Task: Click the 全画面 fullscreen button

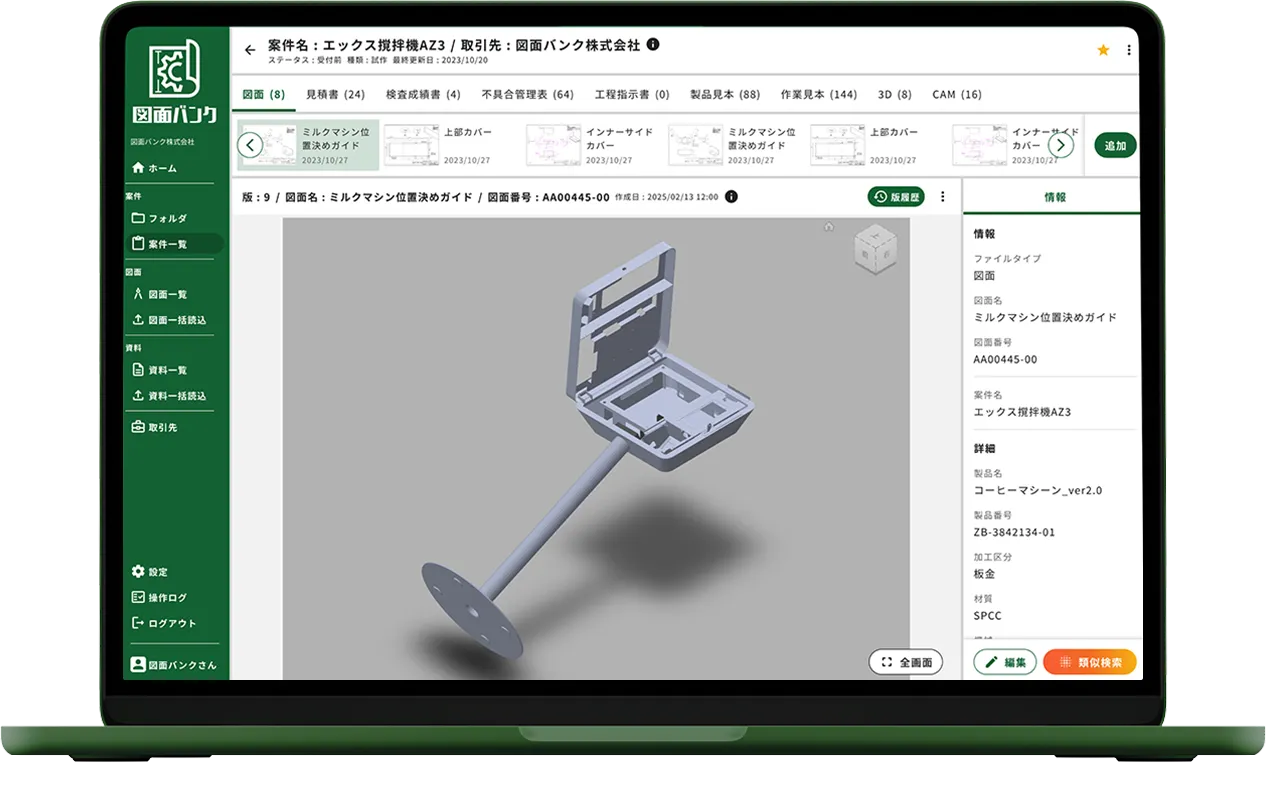Action: [x=906, y=662]
